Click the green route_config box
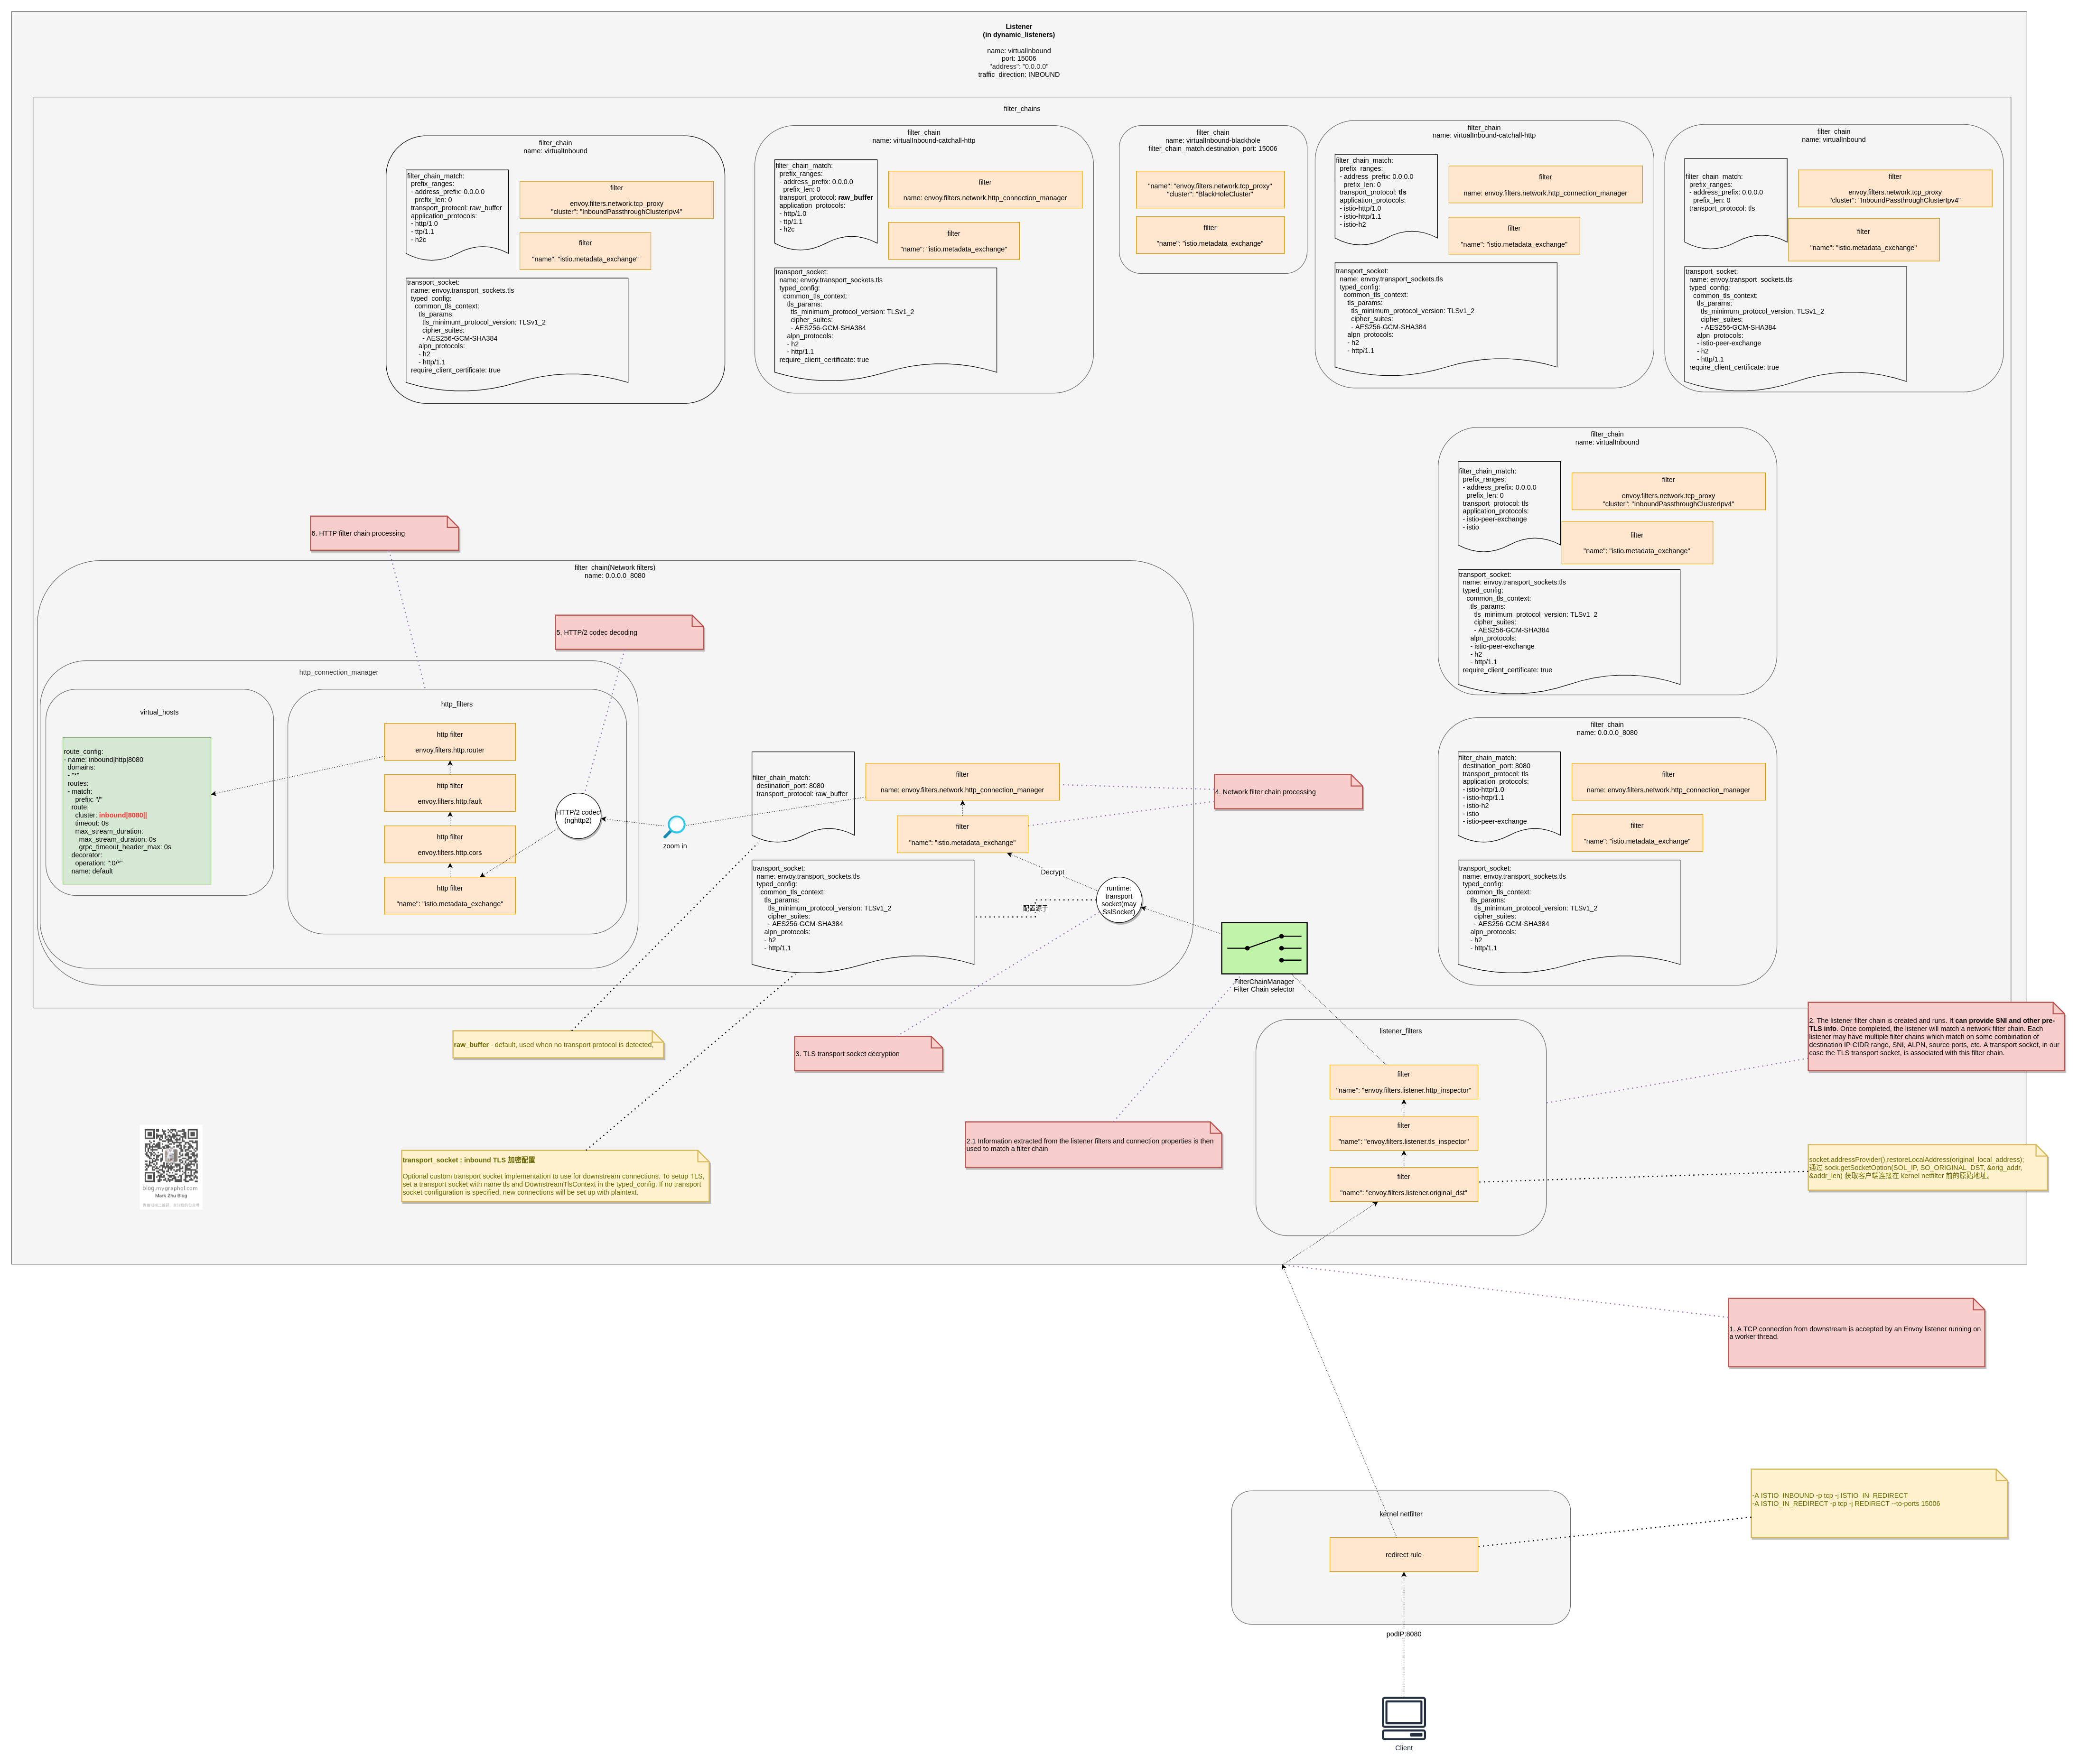This screenshot has width=2078, height=1764. point(137,811)
